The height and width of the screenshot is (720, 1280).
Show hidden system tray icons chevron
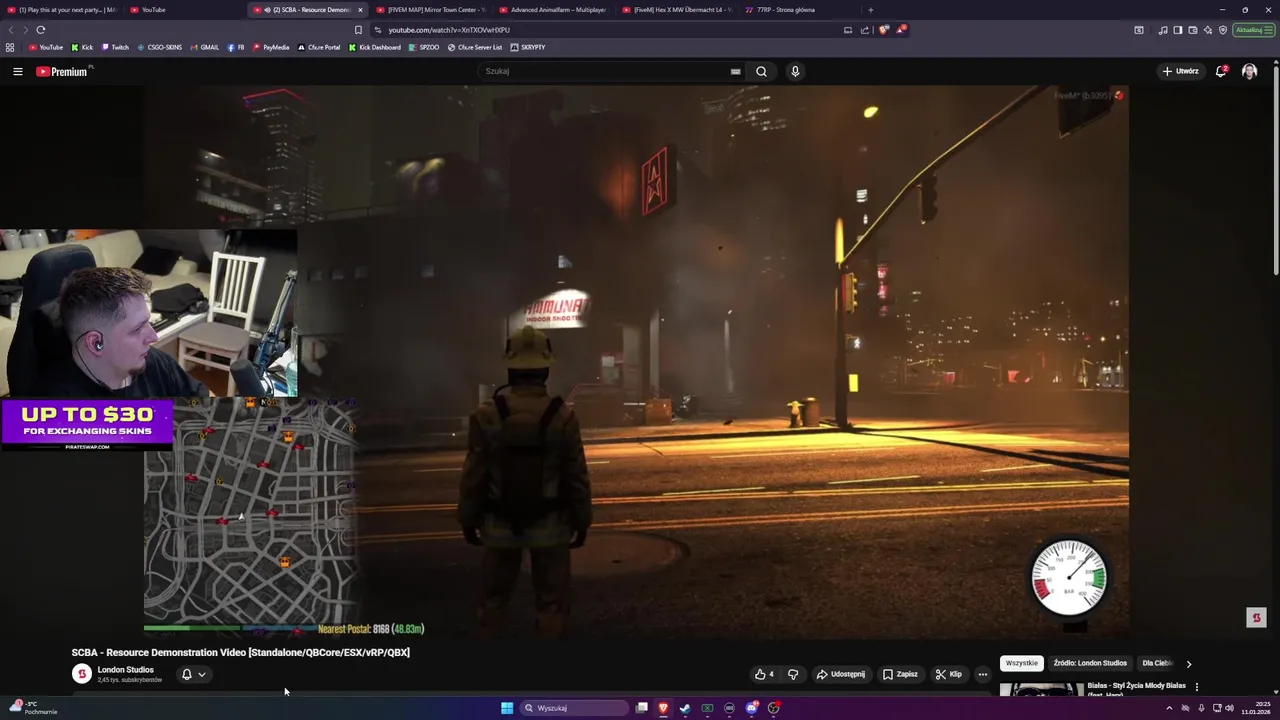[1169, 708]
